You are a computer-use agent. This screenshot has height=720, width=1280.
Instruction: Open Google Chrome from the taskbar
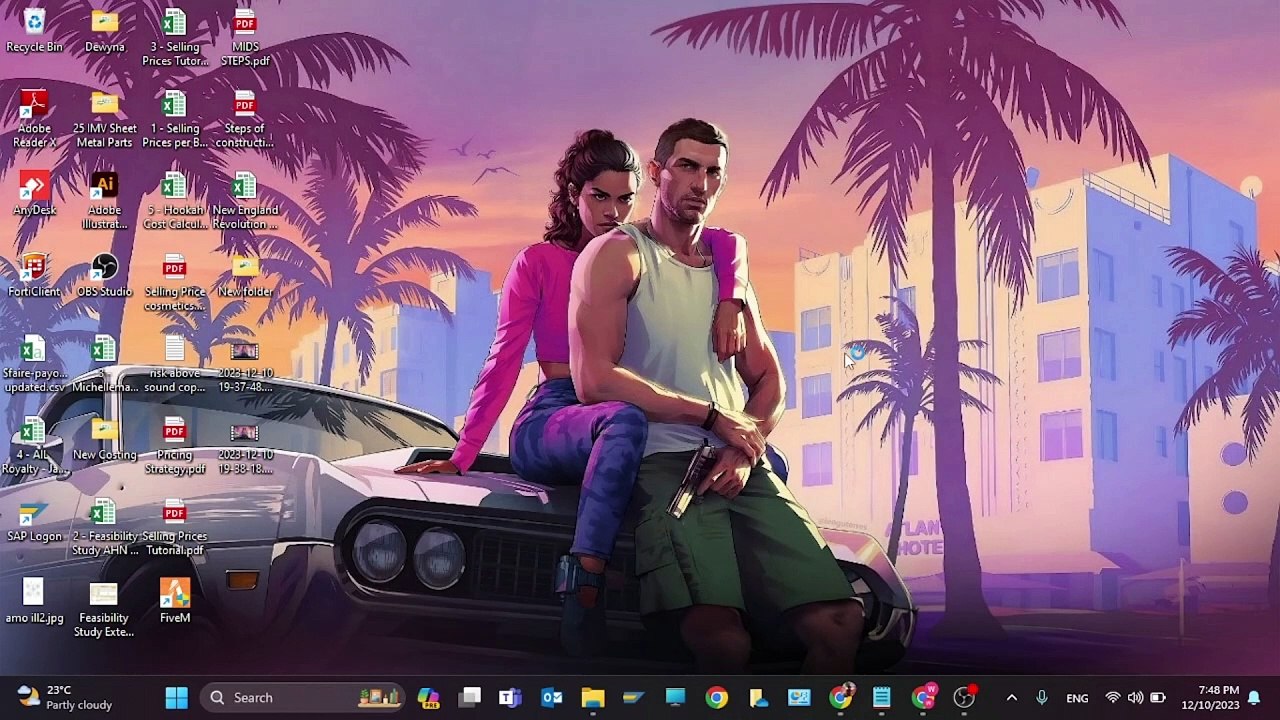click(717, 697)
